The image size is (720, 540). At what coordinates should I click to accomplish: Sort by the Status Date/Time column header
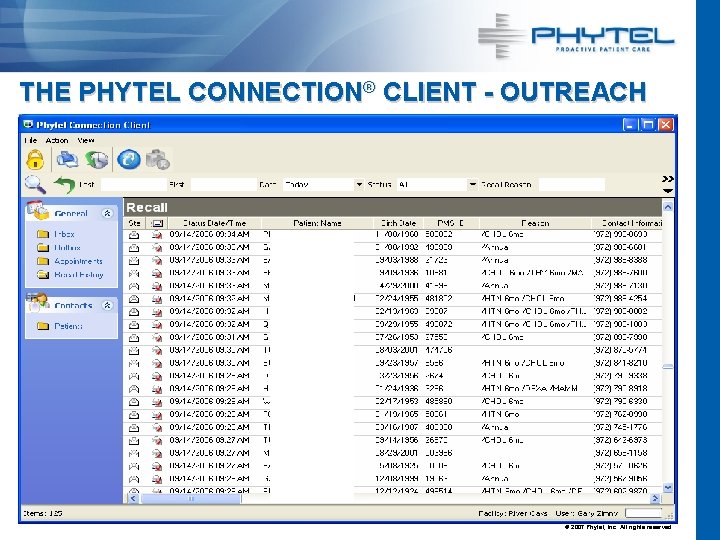coord(214,223)
